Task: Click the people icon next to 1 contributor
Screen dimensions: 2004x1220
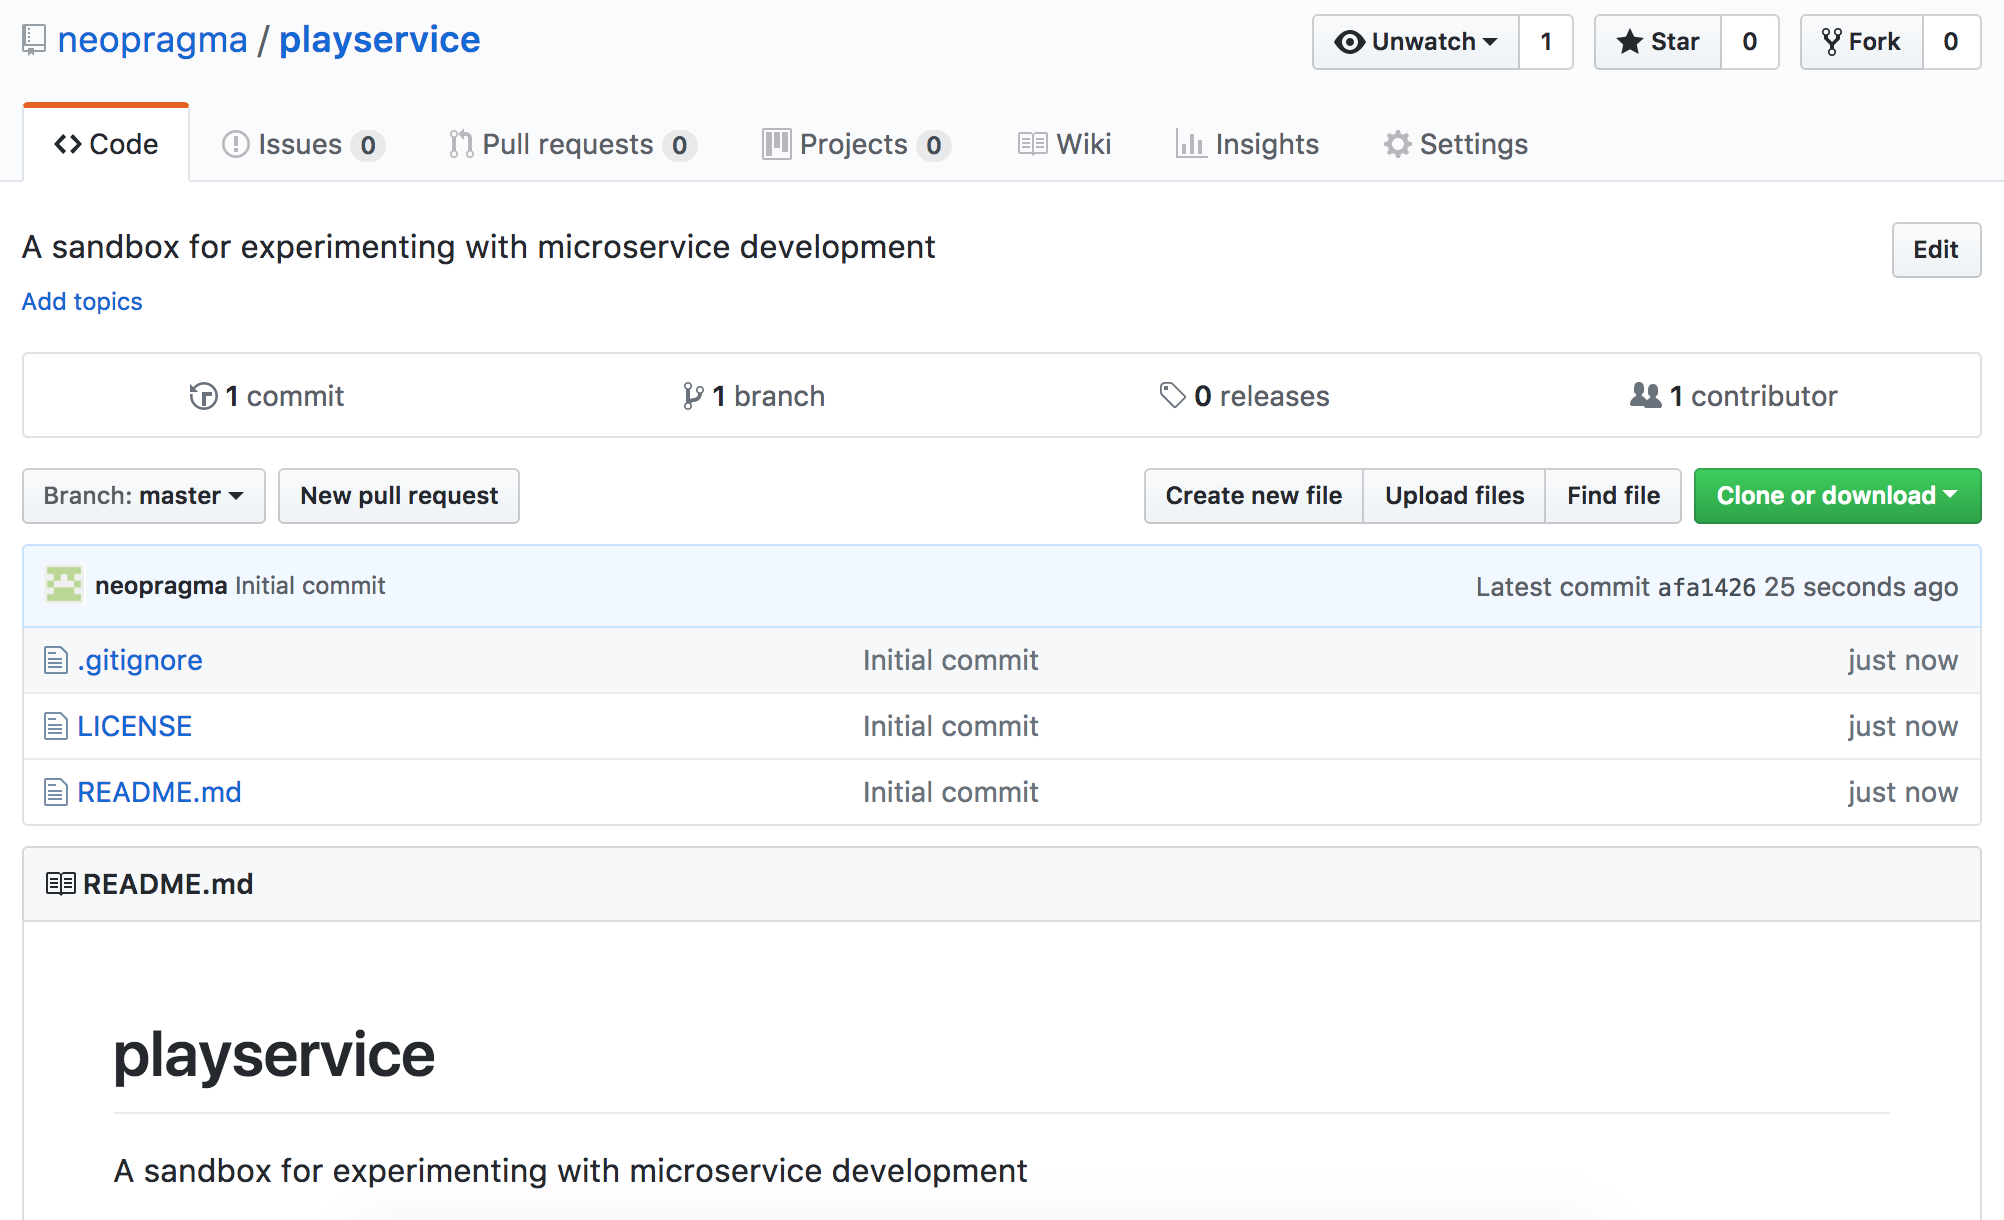Action: (x=1646, y=396)
